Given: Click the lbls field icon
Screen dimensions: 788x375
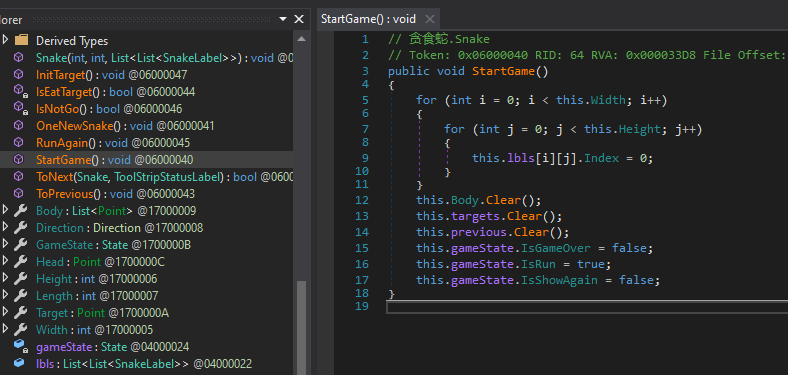Looking at the screenshot, I should [x=19, y=363].
